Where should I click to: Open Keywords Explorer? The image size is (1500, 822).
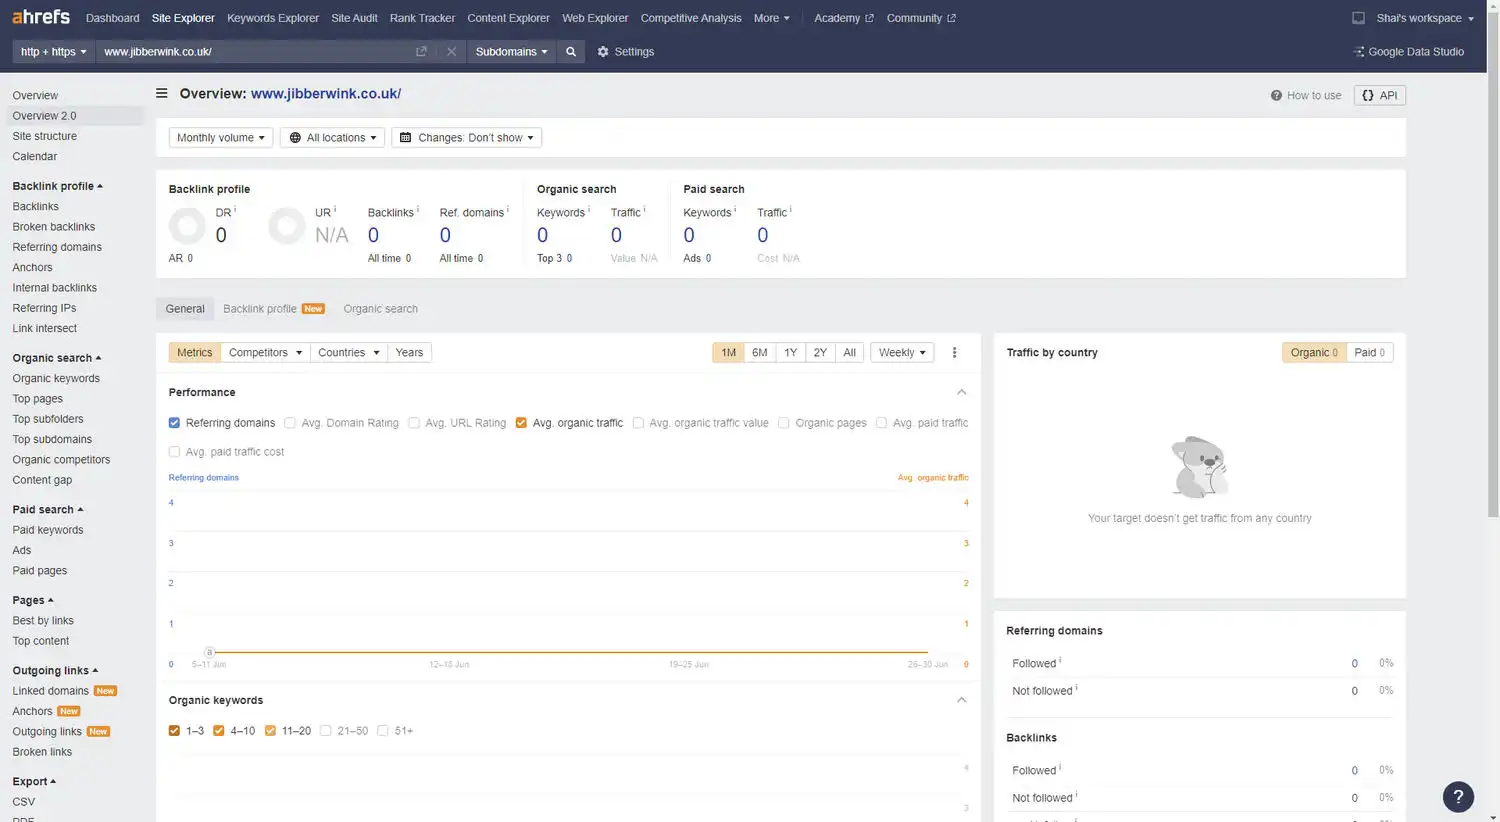[x=273, y=18]
